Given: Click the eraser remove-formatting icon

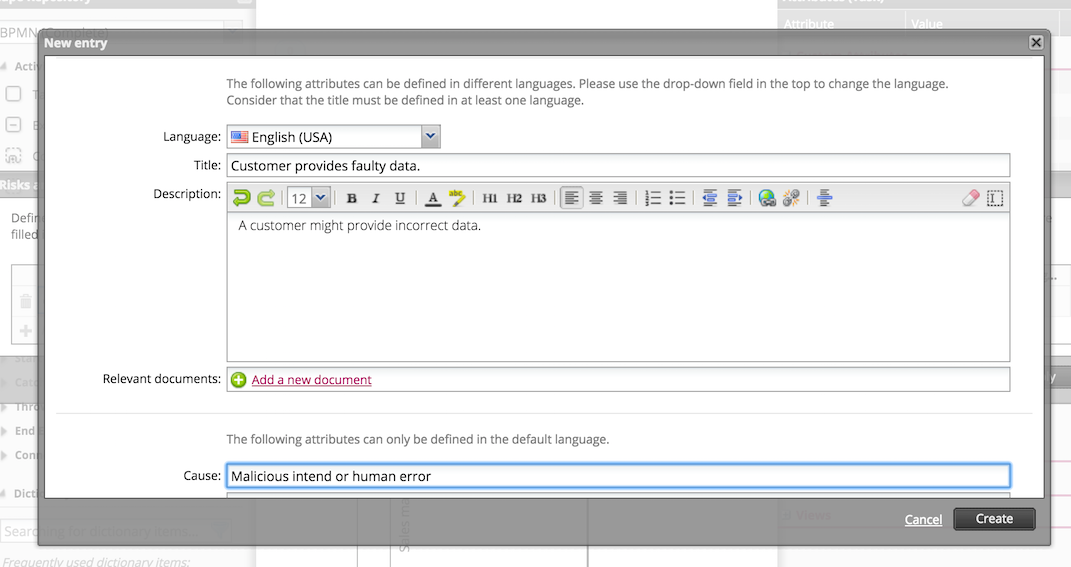Looking at the screenshot, I should pyautogui.click(x=970, y=198).
